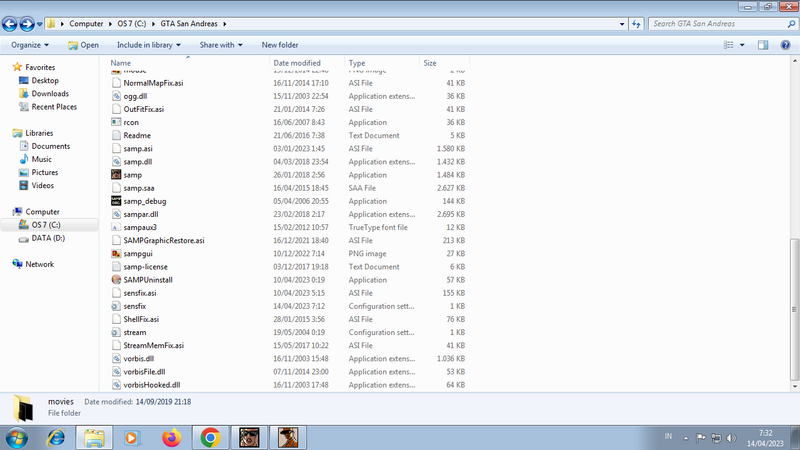800x450 pixels.
Task: Refresh the GTA San Andreas folder
Action: coord(636,24)
